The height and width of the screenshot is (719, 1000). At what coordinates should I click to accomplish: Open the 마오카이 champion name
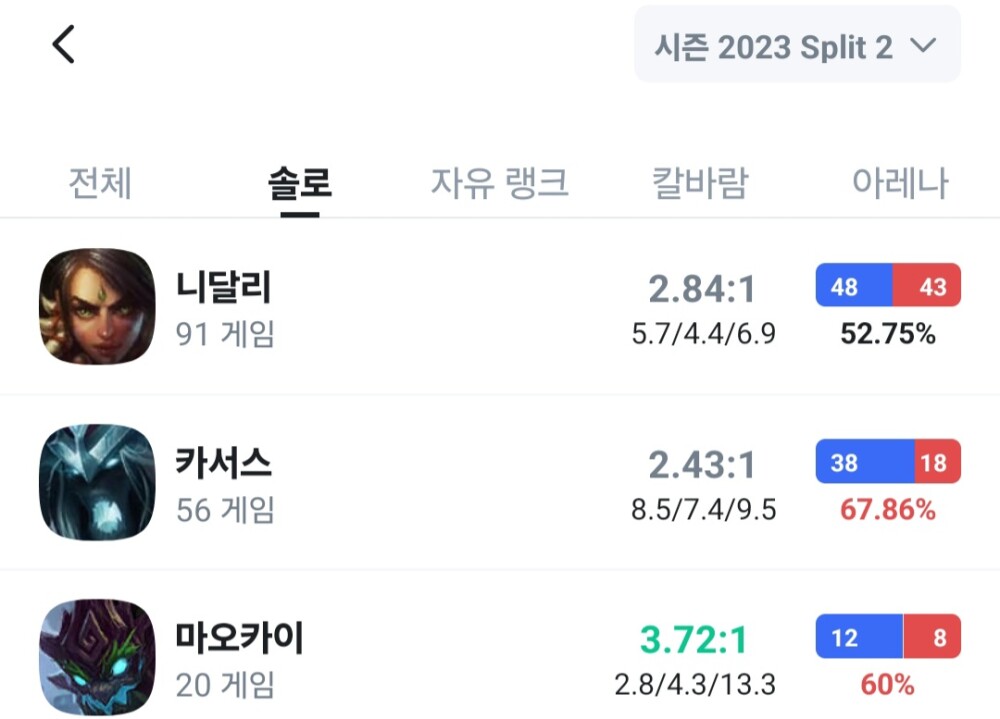(x=240, y=638)
